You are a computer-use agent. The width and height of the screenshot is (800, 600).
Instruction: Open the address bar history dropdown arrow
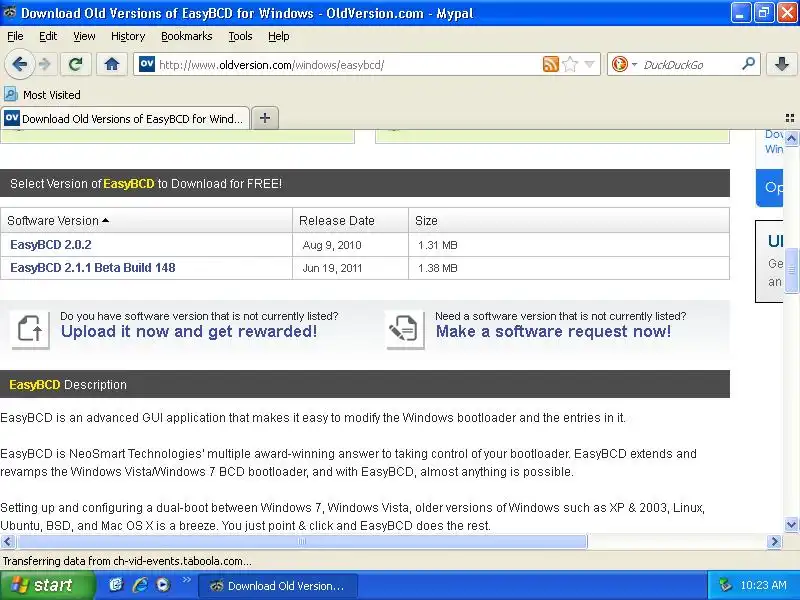click(x=589, y=64)
